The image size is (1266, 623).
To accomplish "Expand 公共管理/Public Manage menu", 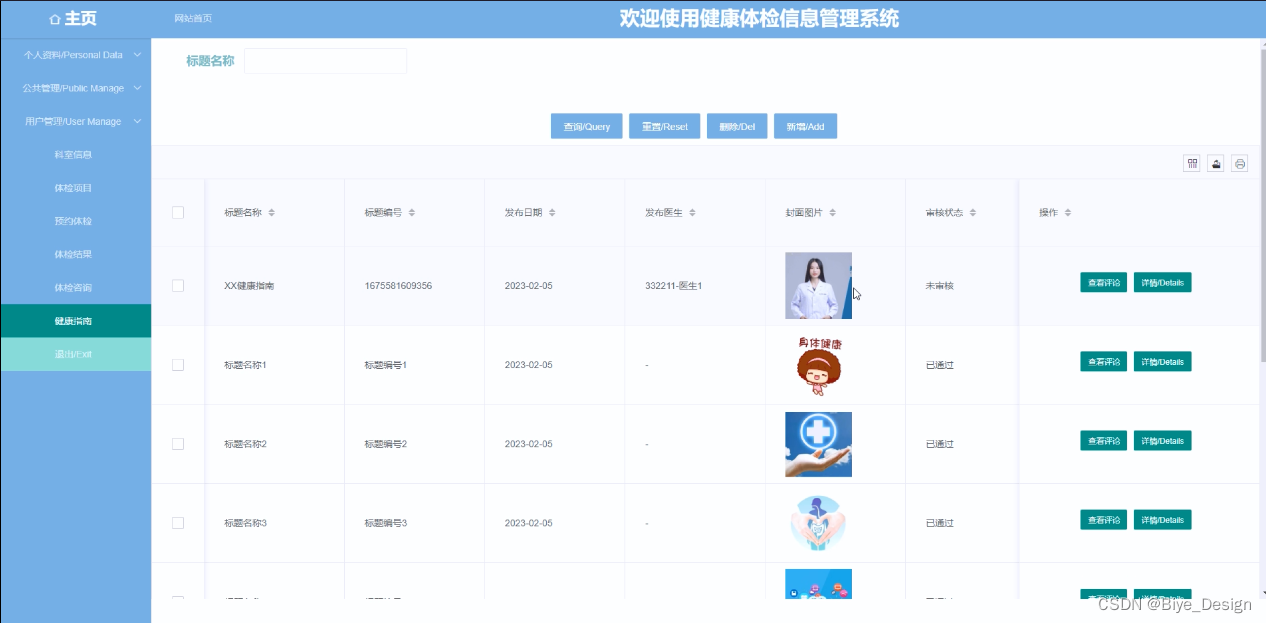I will pos(76,88).
